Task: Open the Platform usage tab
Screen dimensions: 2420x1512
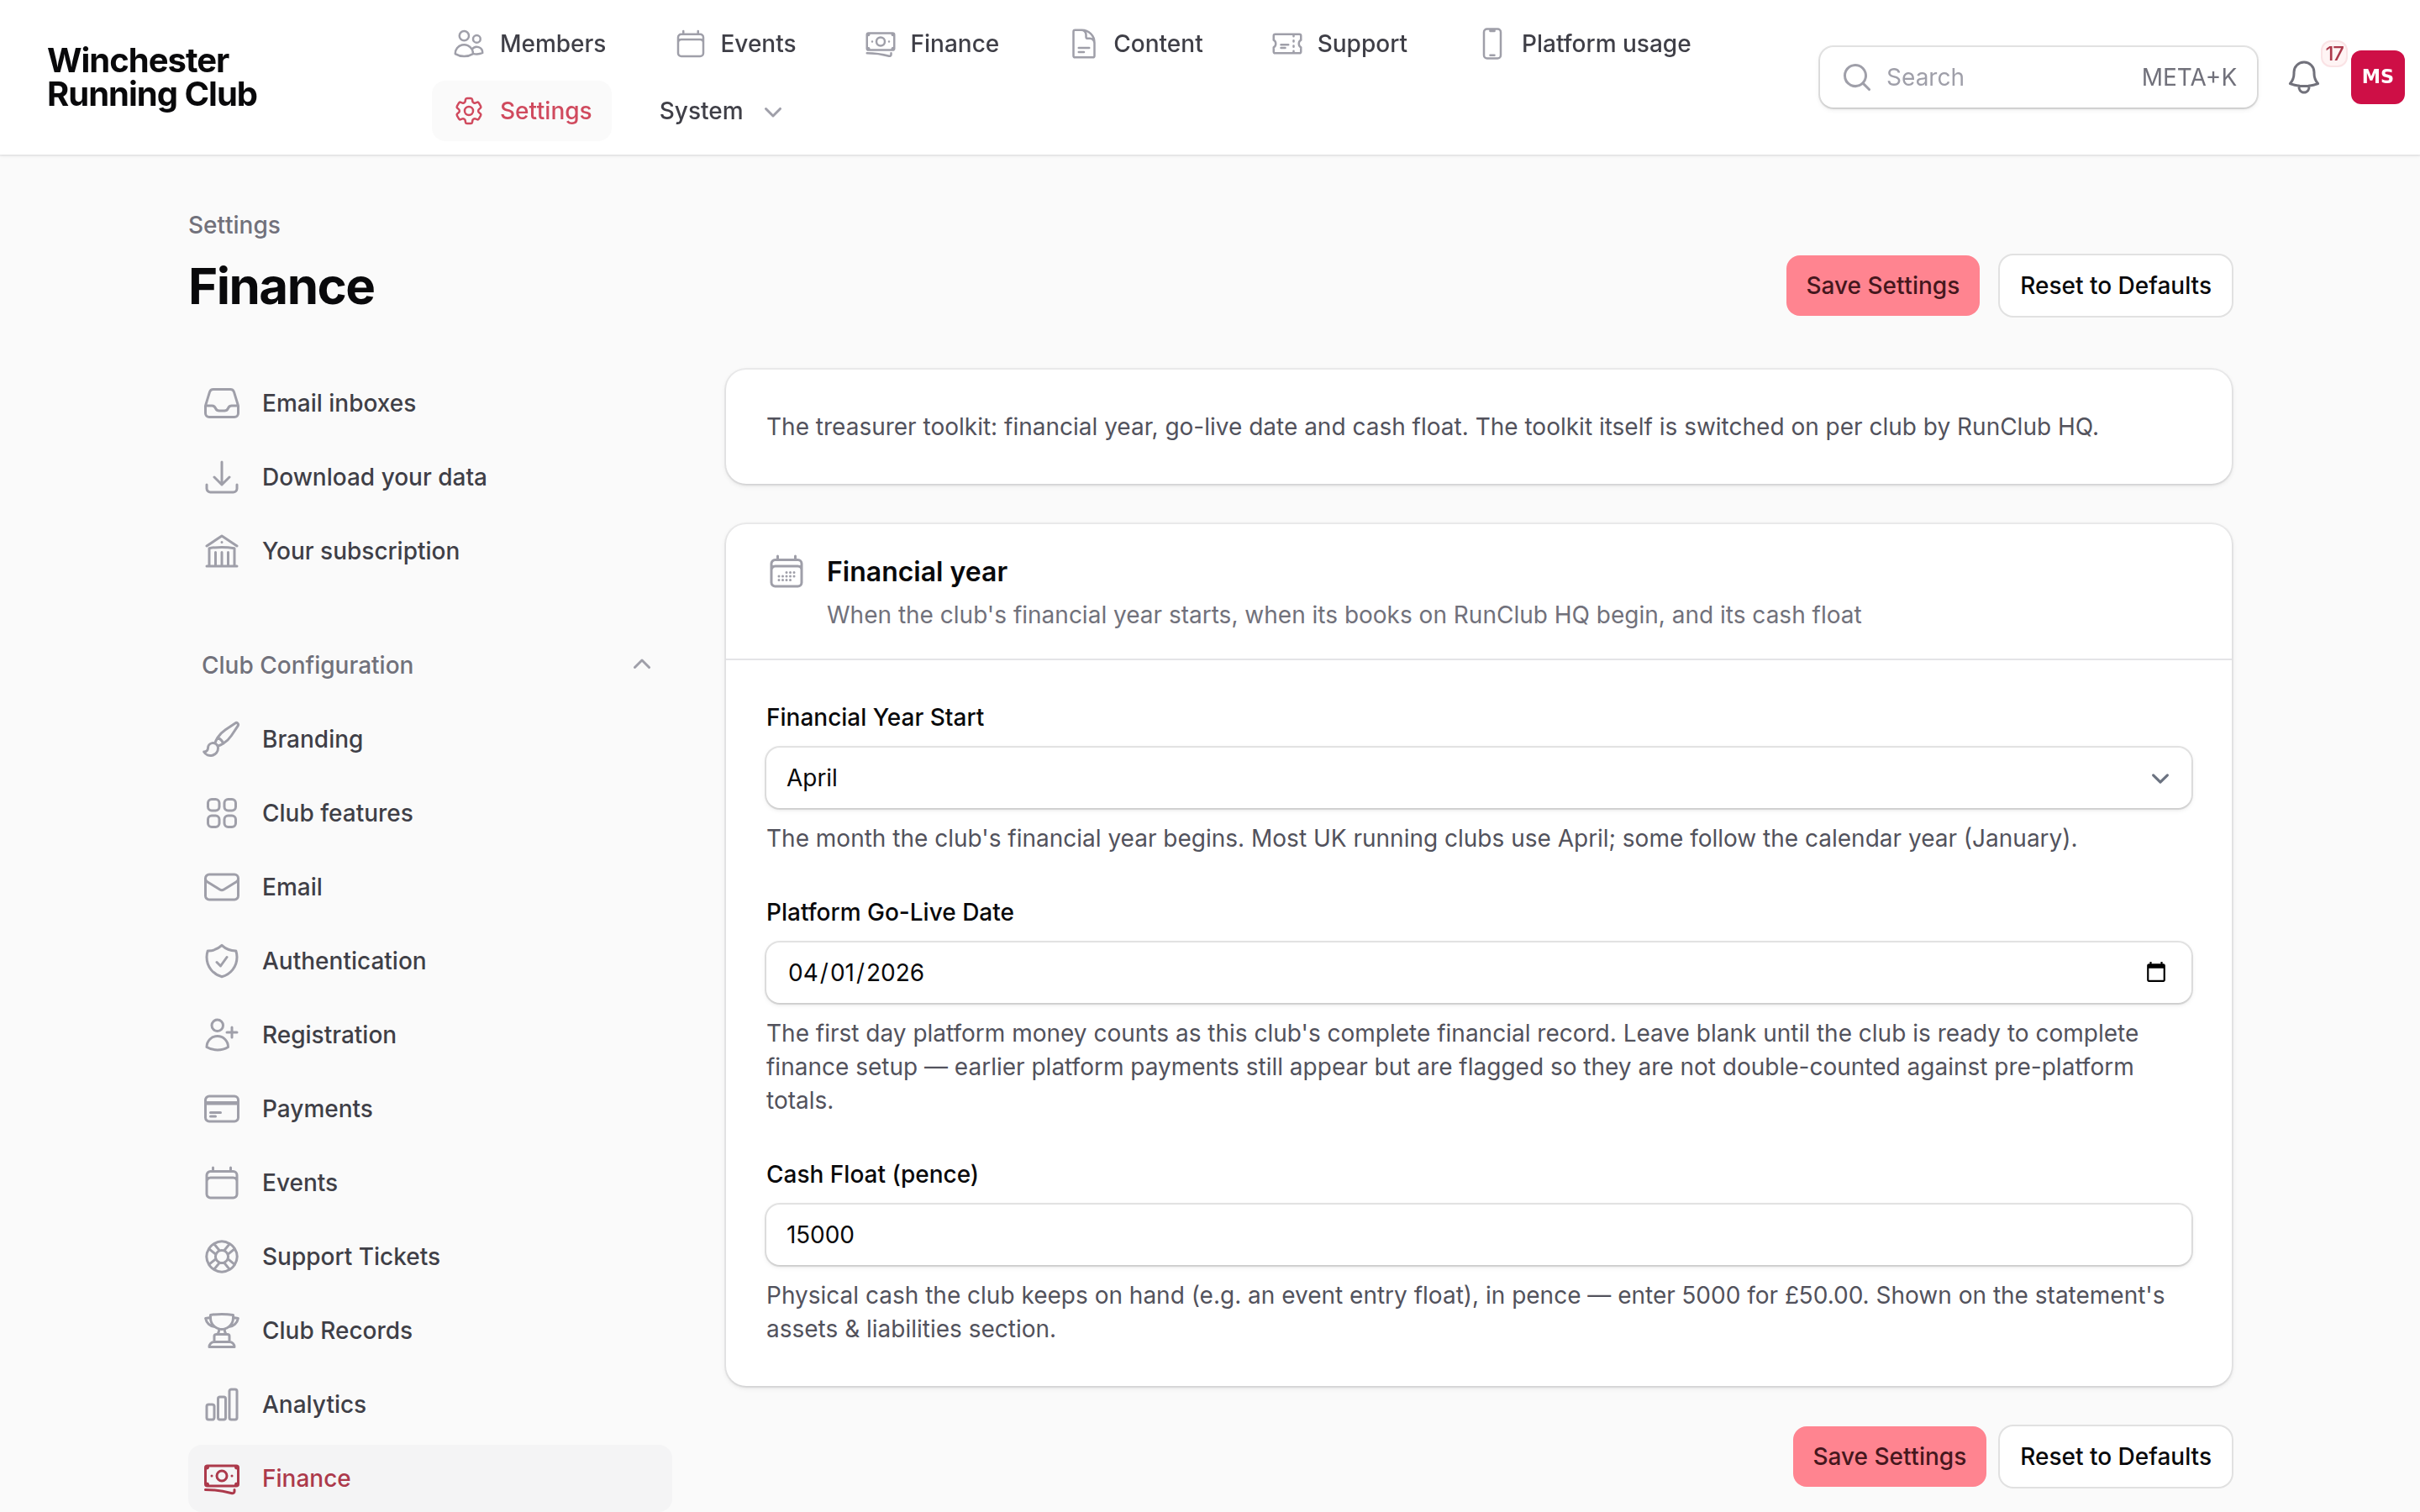Action: click(1585, 44)
